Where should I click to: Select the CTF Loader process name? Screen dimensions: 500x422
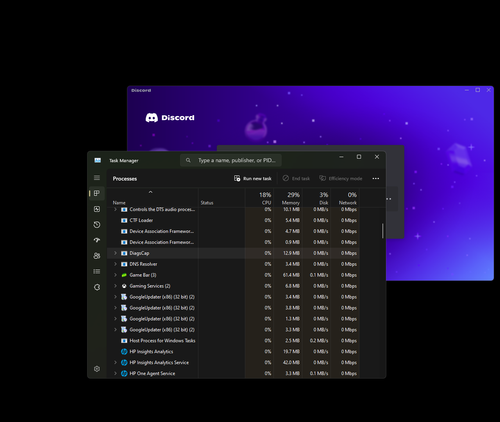[x=141, y=220]
